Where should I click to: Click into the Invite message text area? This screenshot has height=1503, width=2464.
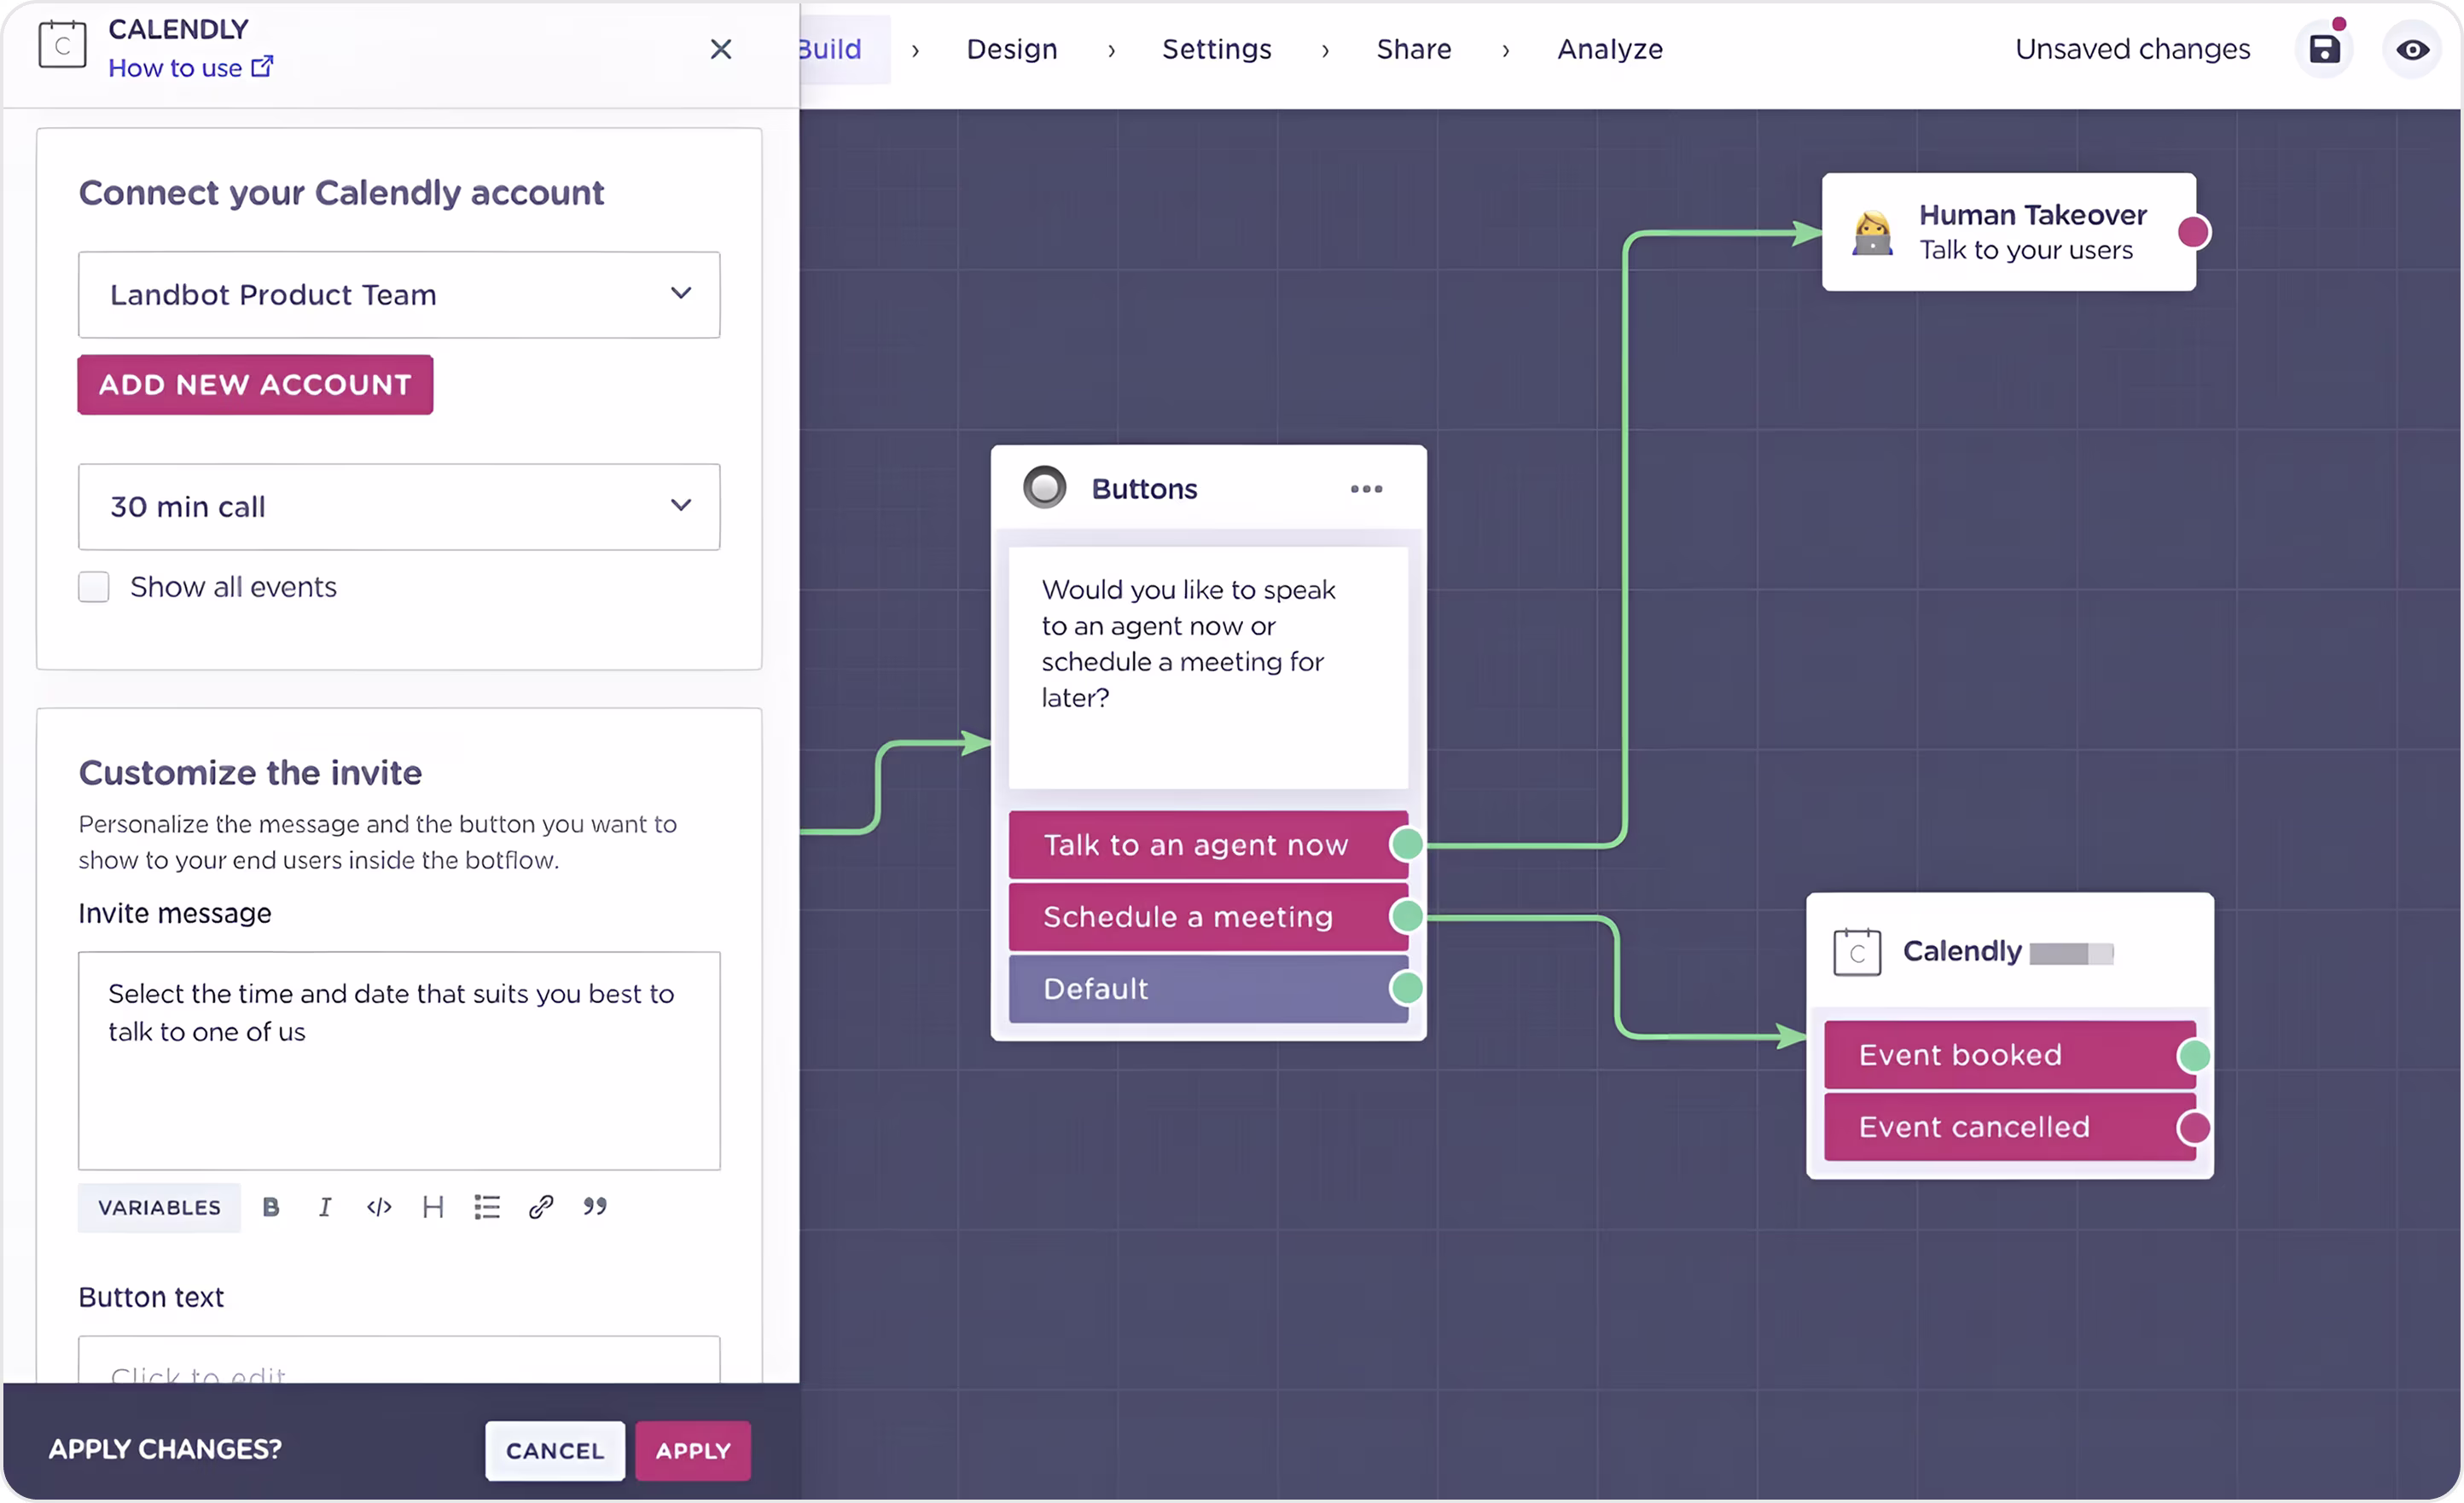click(x=399, y=1061)
